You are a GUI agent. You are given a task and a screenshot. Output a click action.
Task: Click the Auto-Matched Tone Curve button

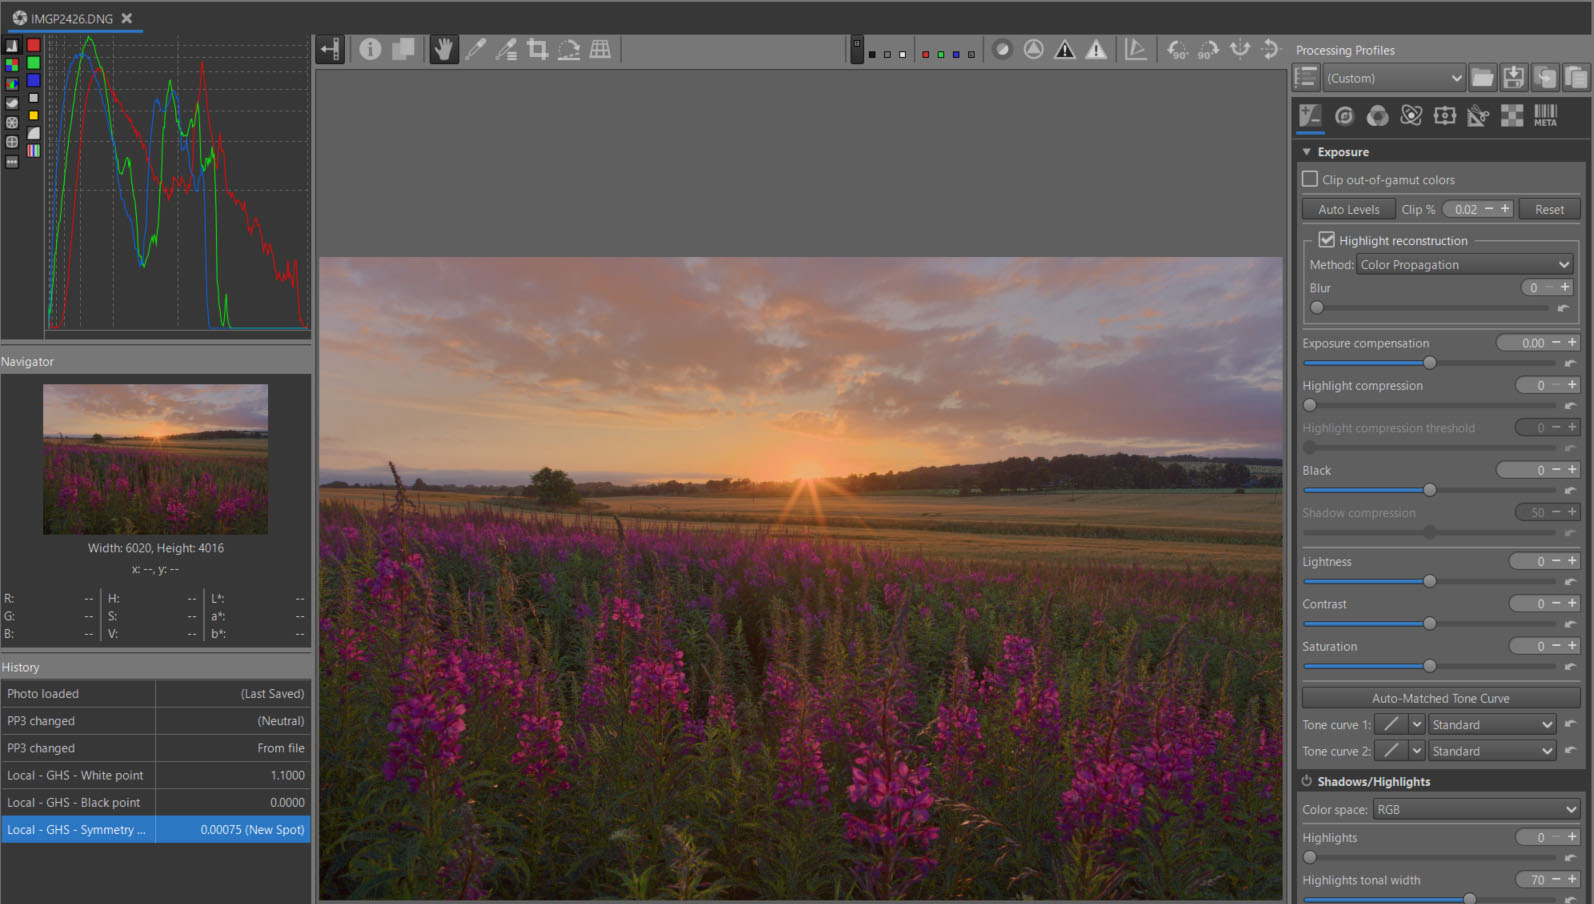tap(1440, 698)
